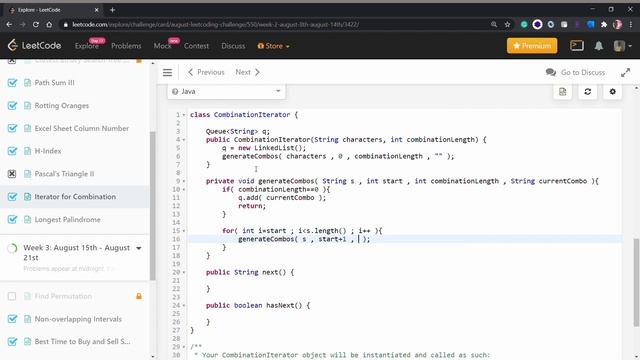Open the Explore nav item

(x=87, y=46)
